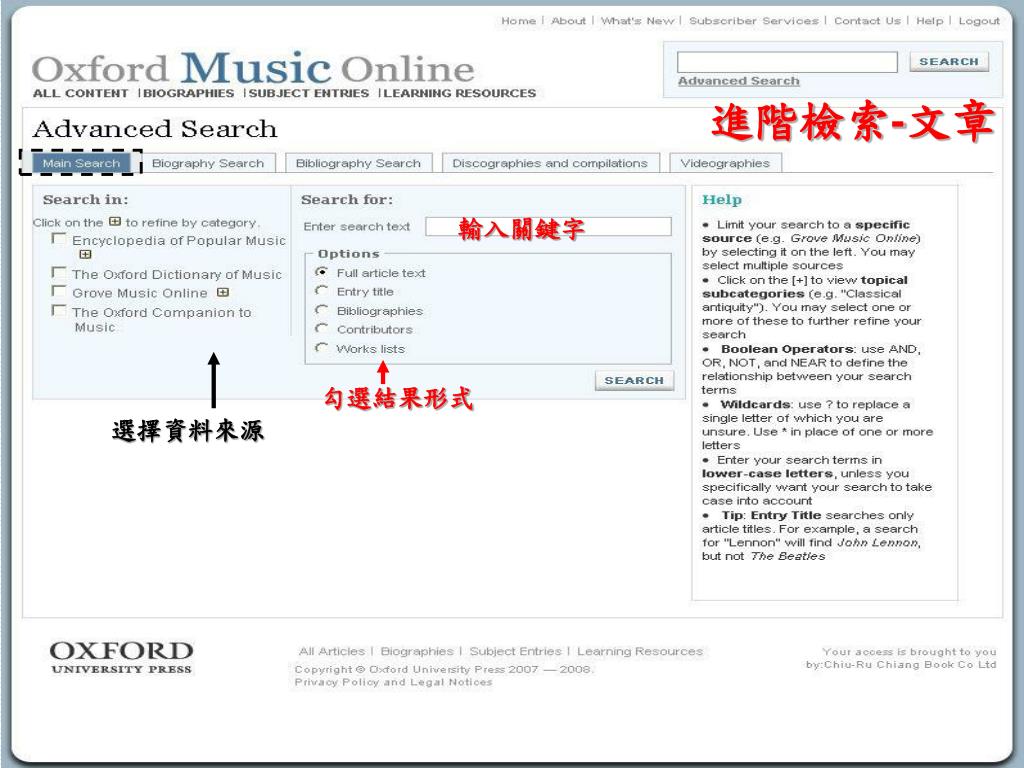The width and height of the screenshot is (1024, 768).
Task: Pick the Contributors radio button
Action: point(321,328)
